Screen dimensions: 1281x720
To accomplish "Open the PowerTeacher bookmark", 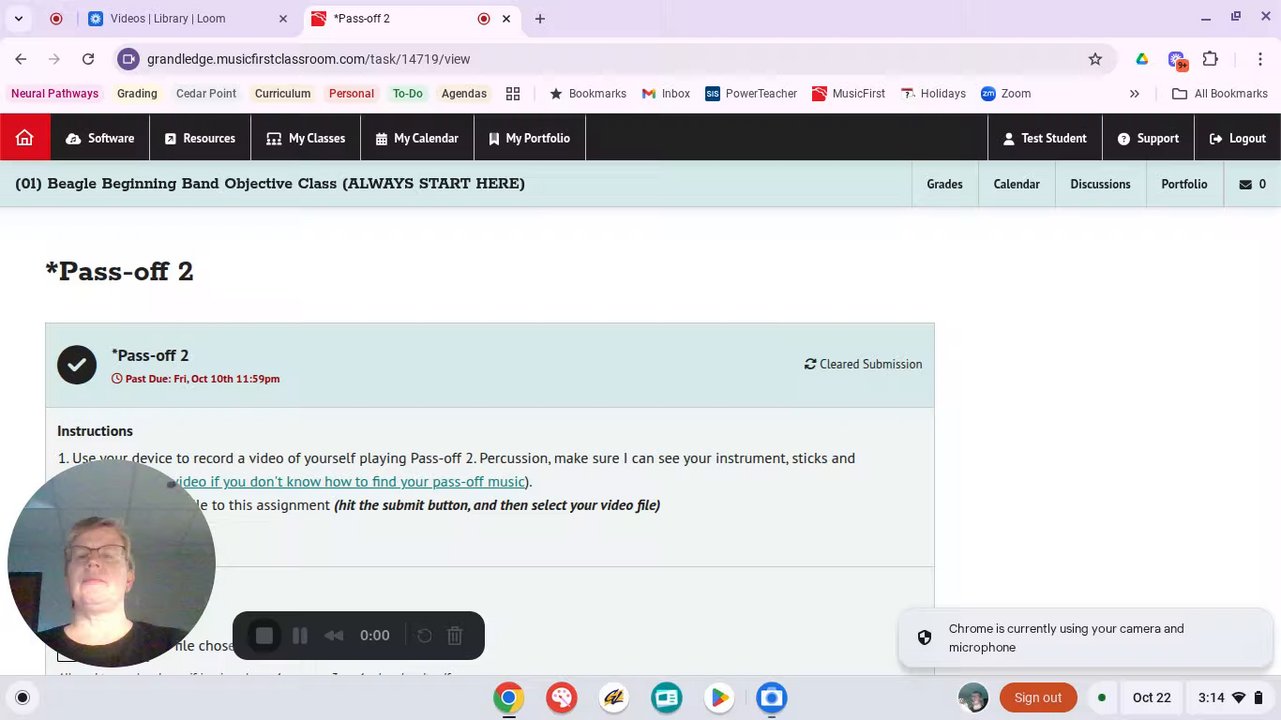I will (751, 93).
